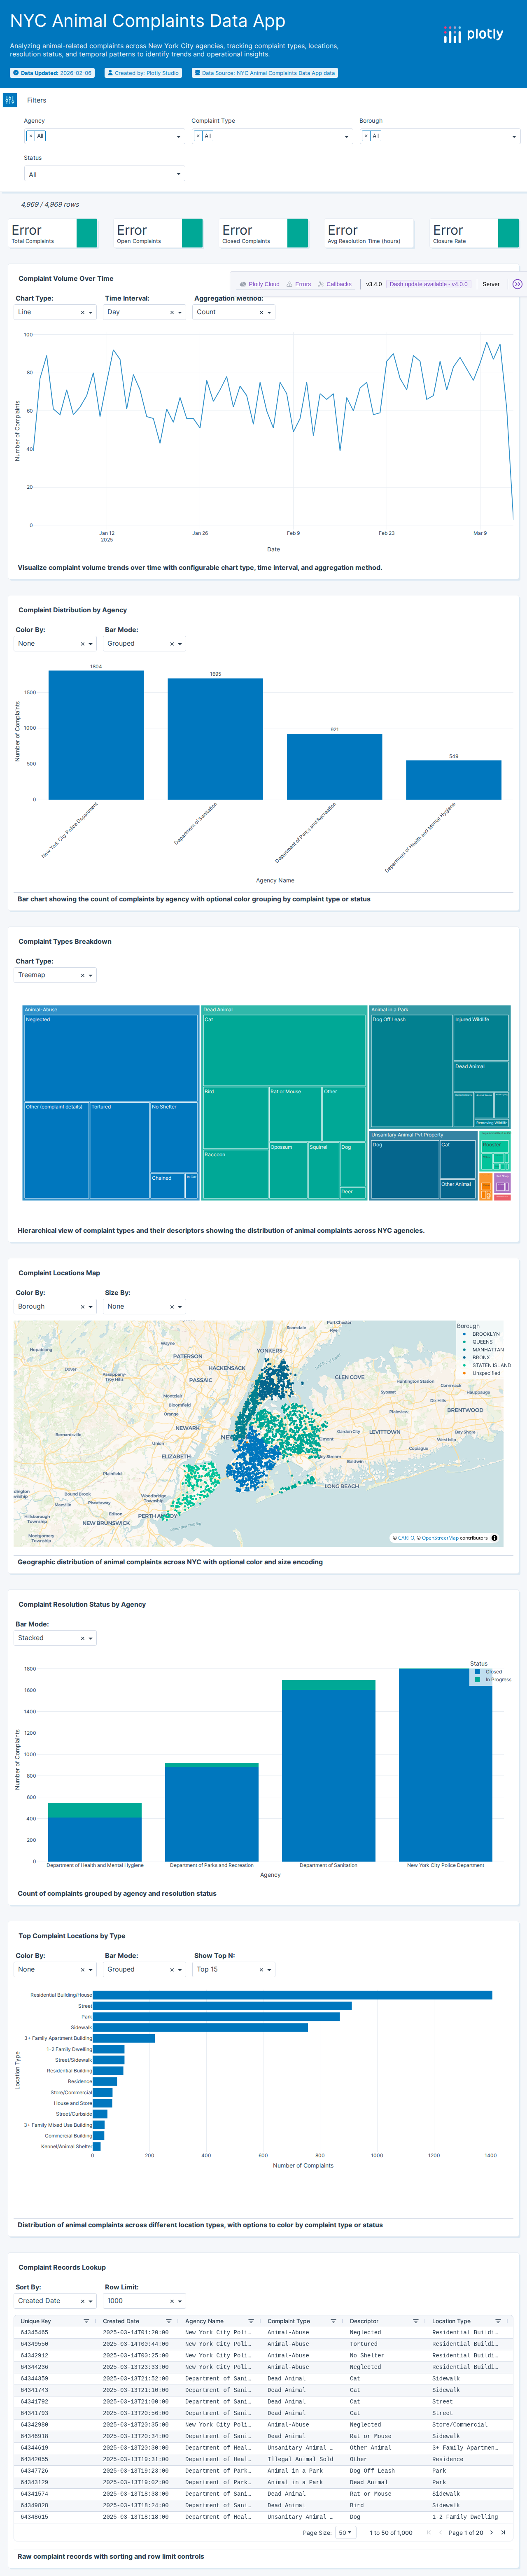Click the map attribution info icon

point(494,1538)
